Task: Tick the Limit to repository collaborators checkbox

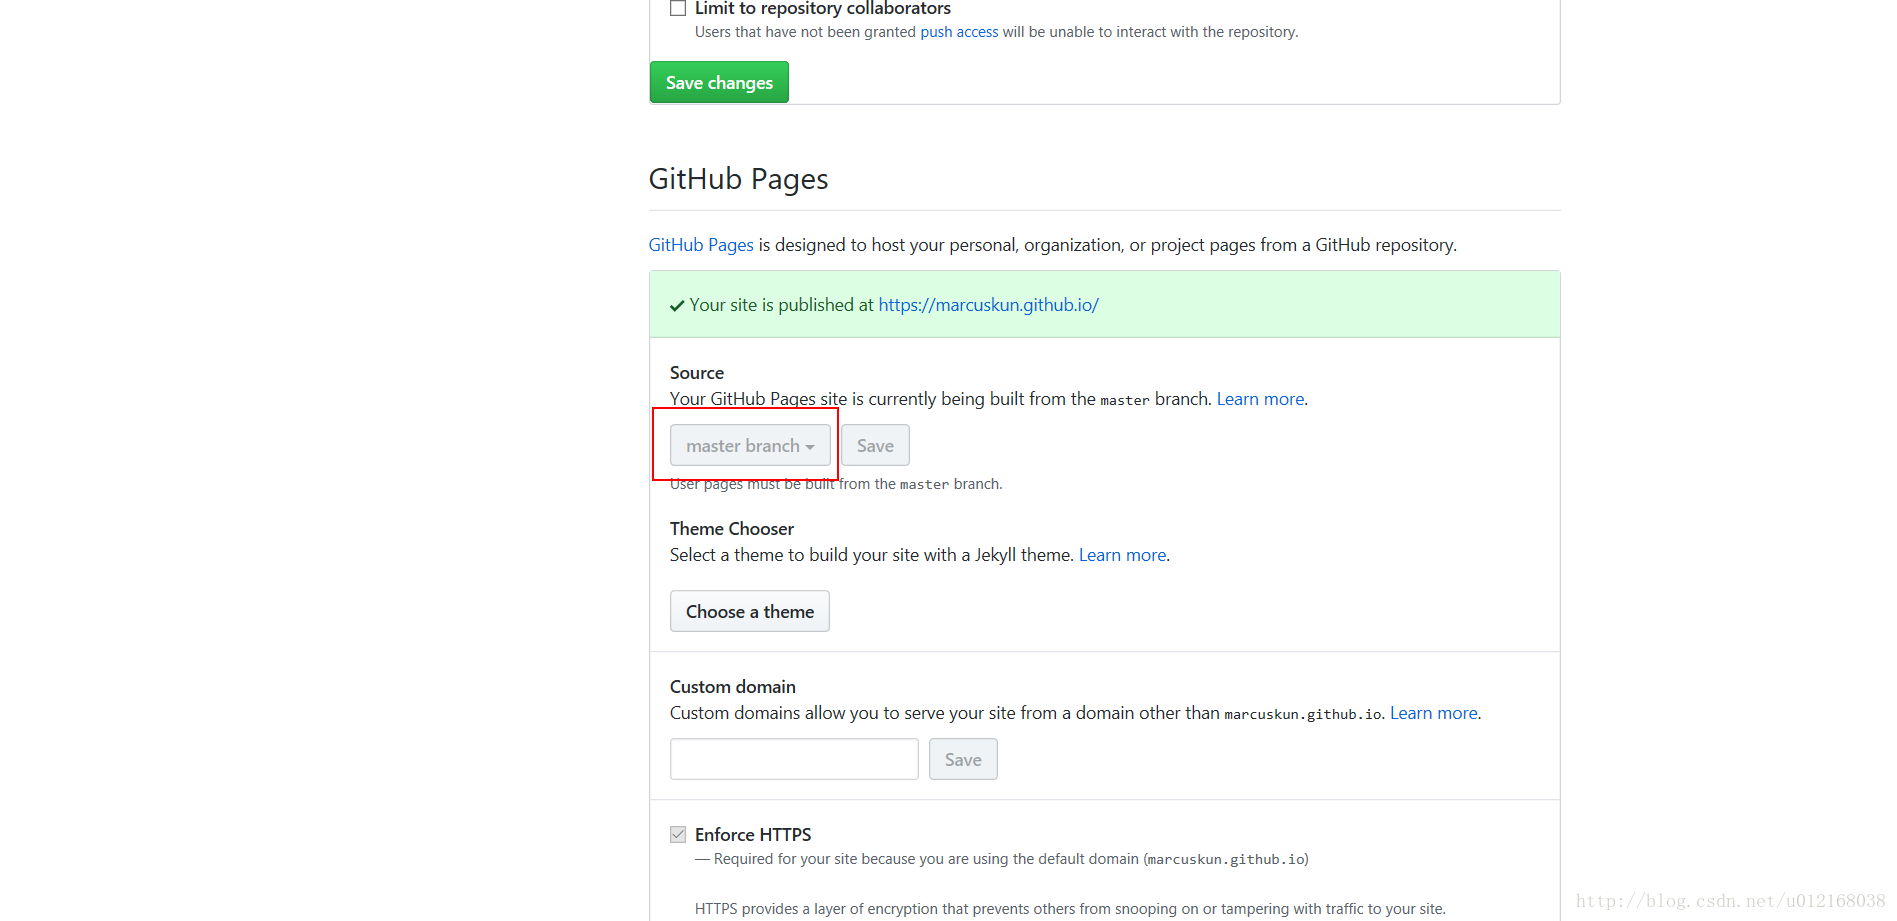Action: (678, 8)
